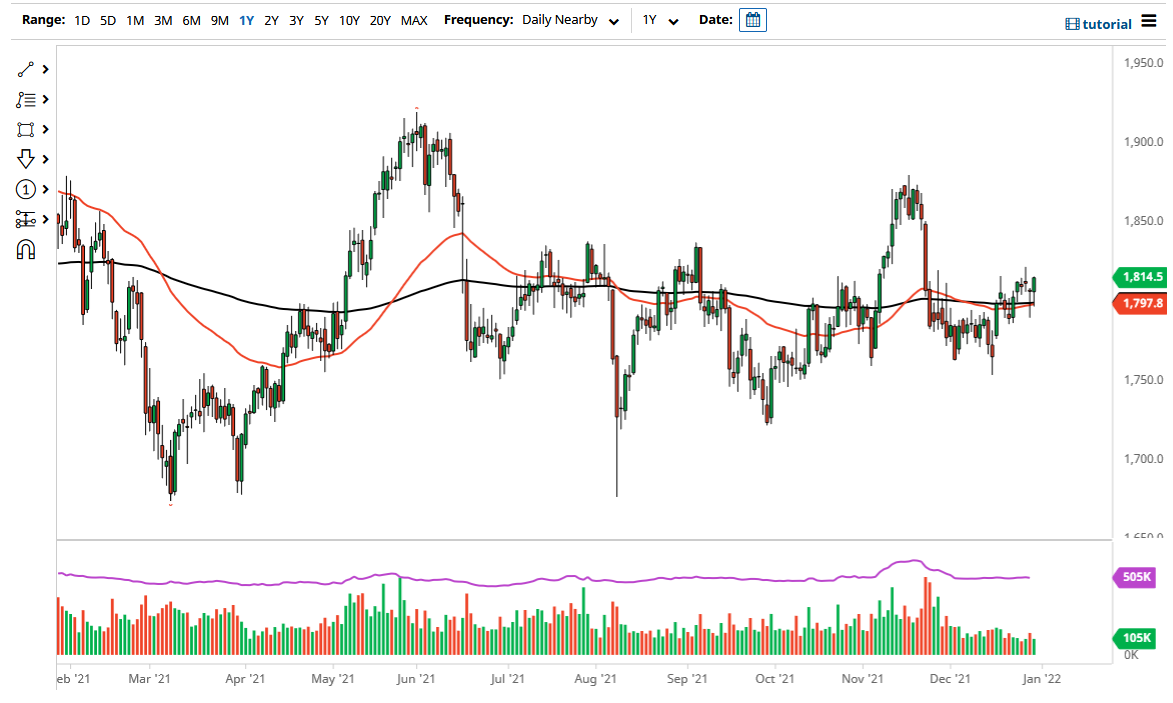Set range to 3M

tap(163, 20)
